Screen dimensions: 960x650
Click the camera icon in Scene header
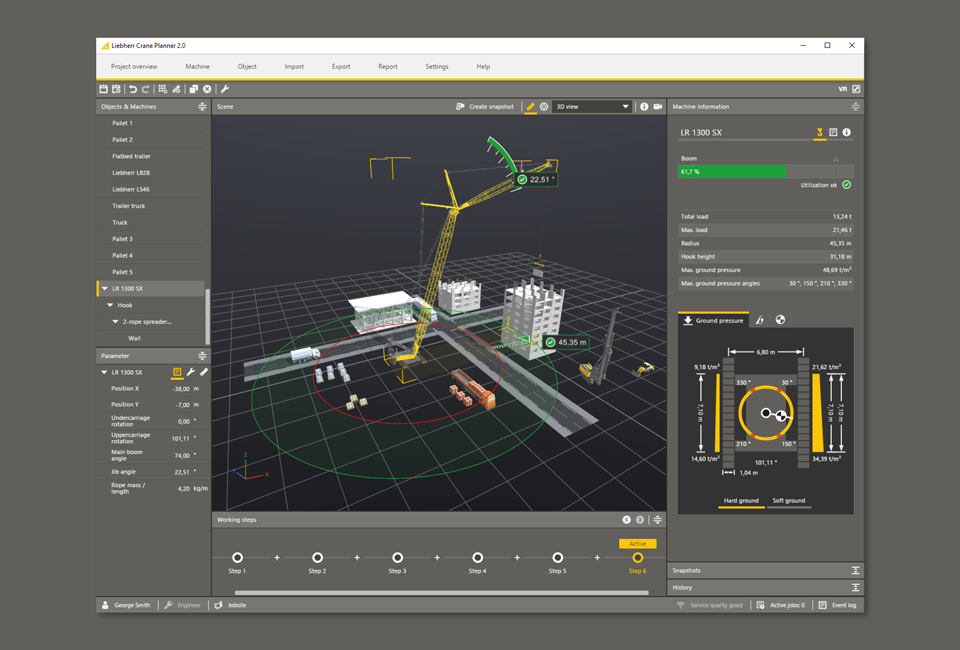tap(658, 106)
